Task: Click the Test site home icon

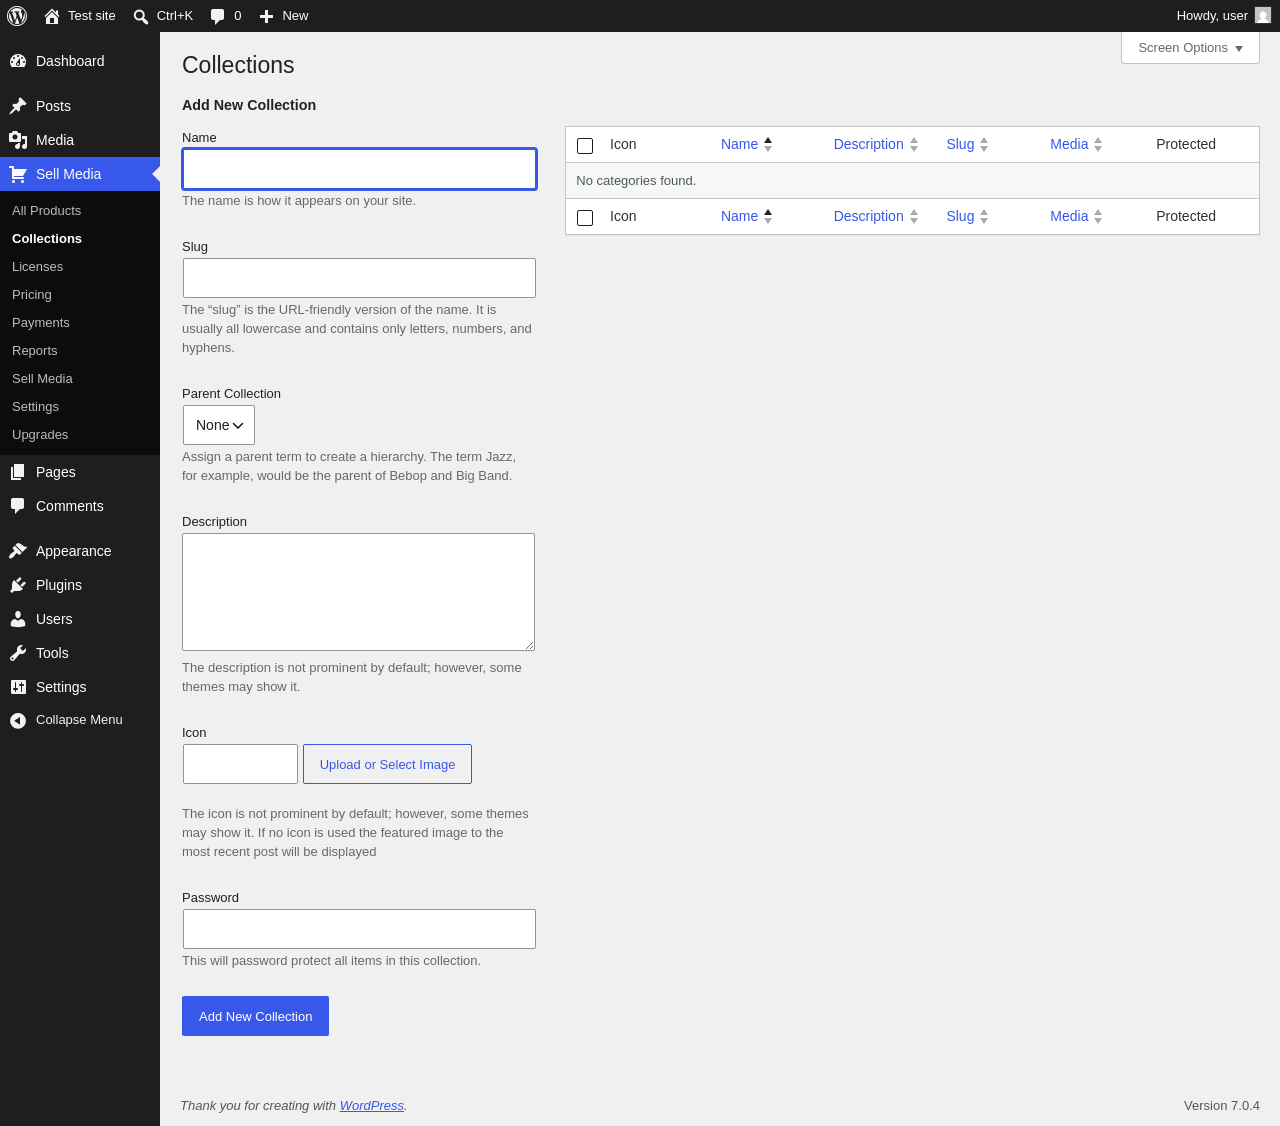Action: (x=52, y=16)
